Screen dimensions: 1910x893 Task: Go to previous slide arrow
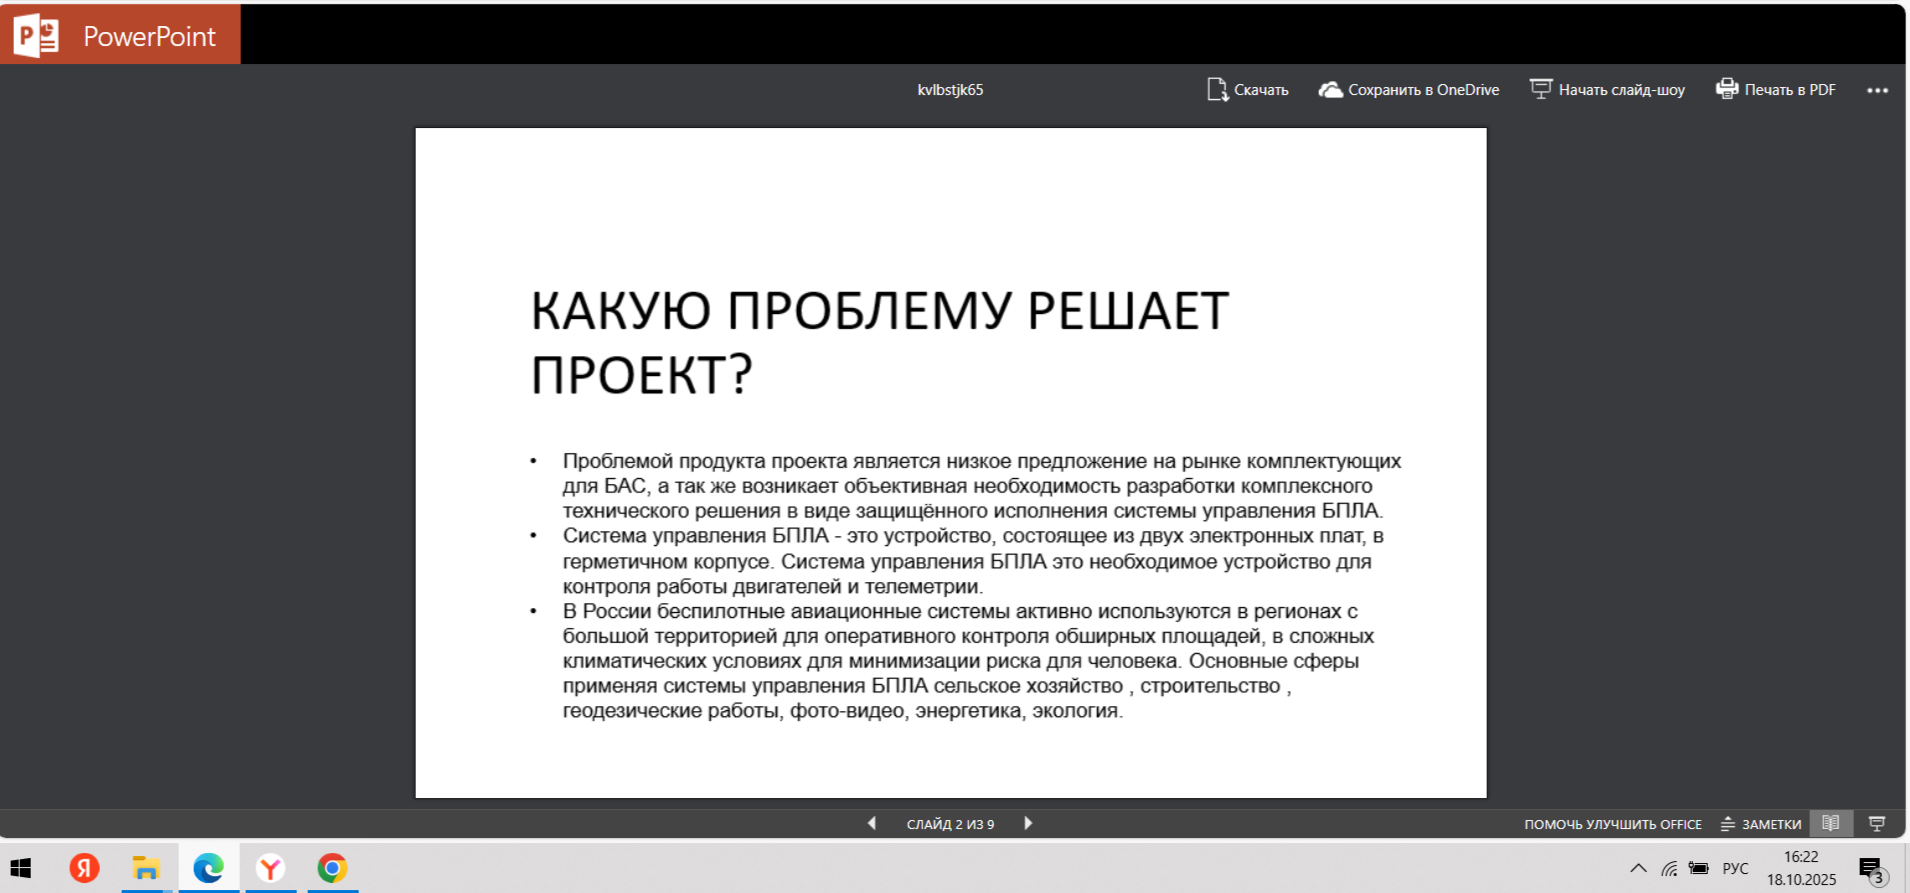tap(872, 823)
